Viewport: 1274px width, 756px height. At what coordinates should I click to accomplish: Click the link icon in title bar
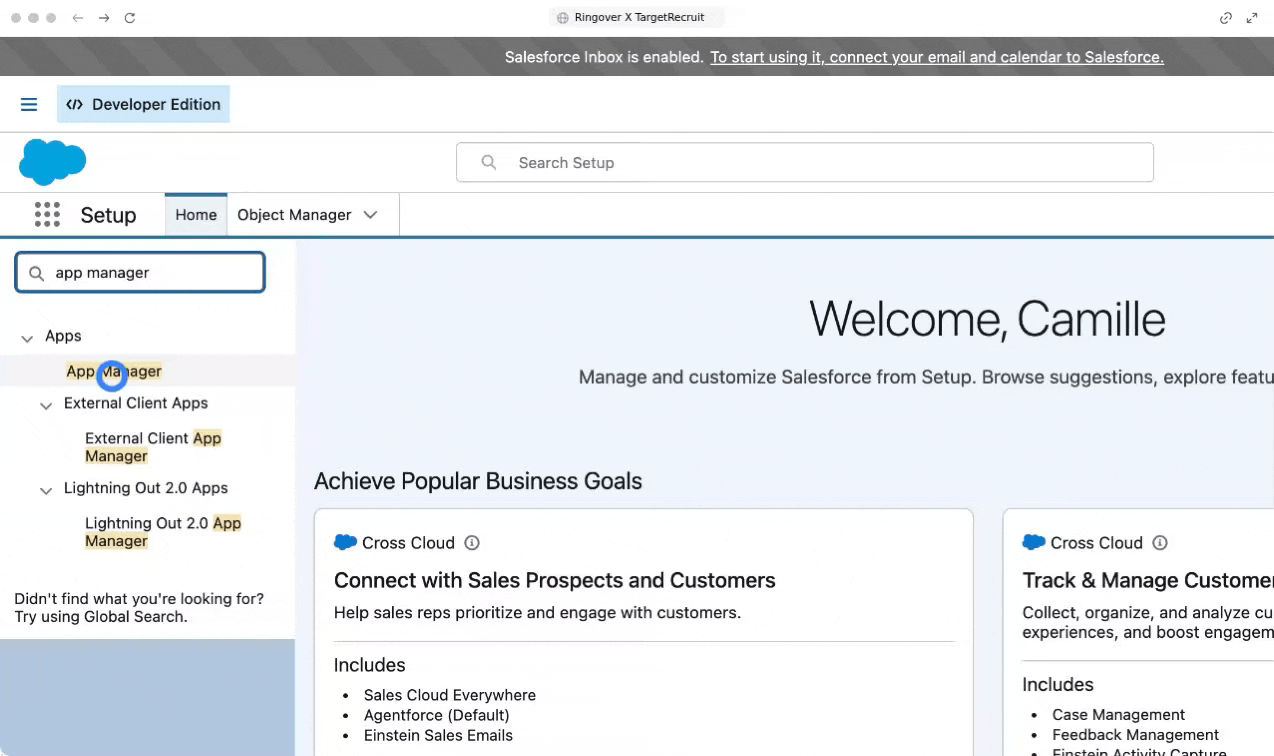point(1226,18)
